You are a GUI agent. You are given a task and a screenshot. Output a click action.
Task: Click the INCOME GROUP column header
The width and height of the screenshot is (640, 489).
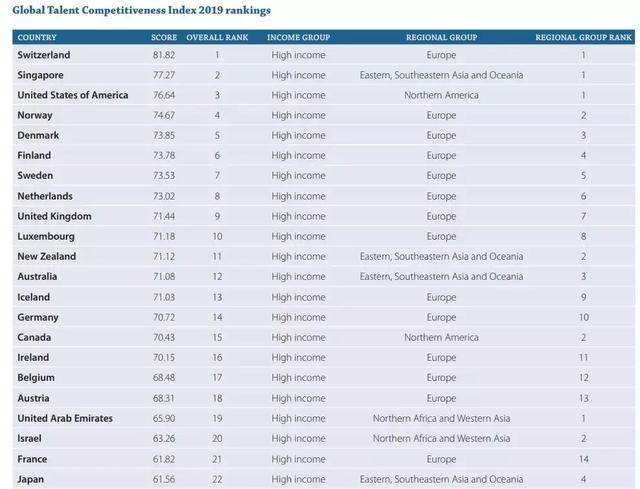coord(298,37)
